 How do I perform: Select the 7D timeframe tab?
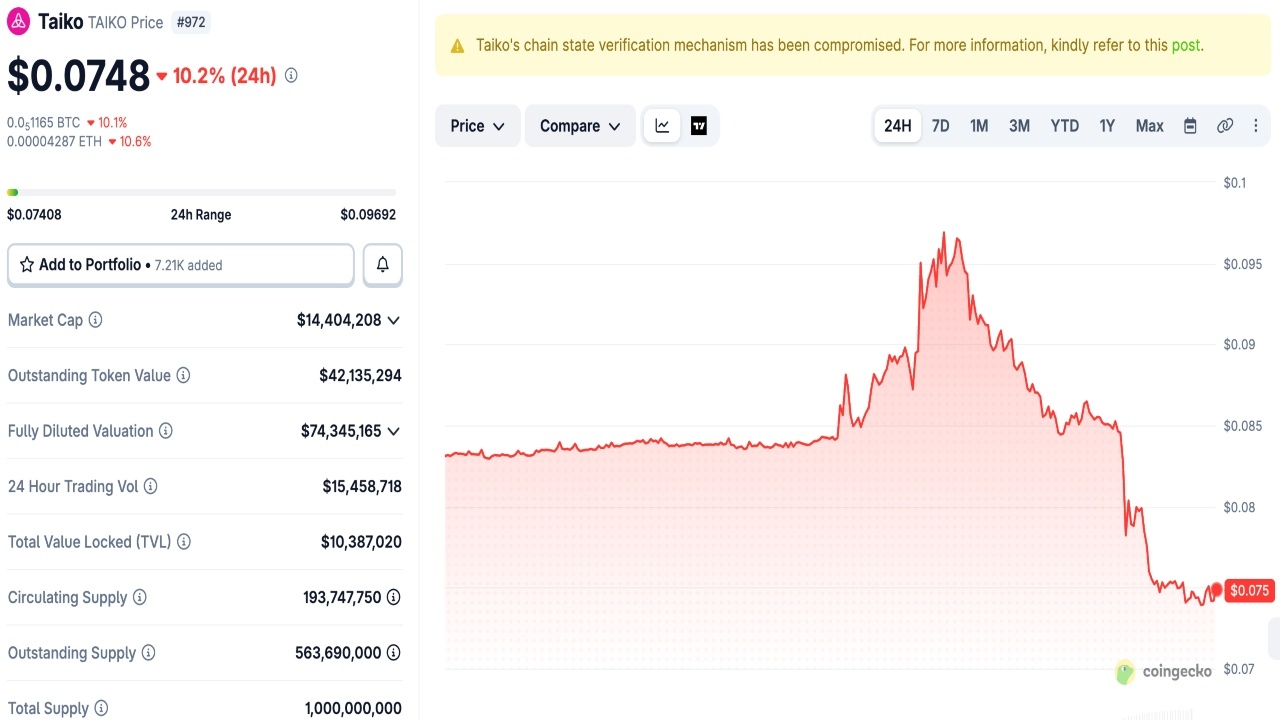click(x=941, y=126)
